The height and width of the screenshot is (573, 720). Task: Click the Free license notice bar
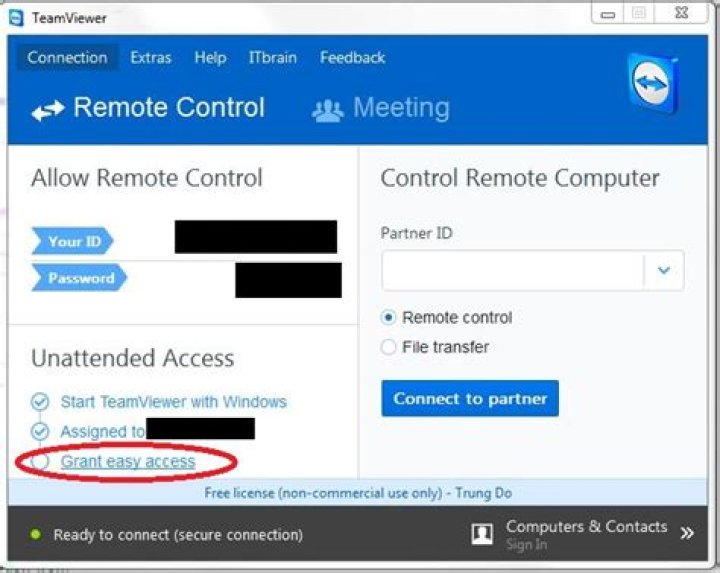(x=358, y=493)
